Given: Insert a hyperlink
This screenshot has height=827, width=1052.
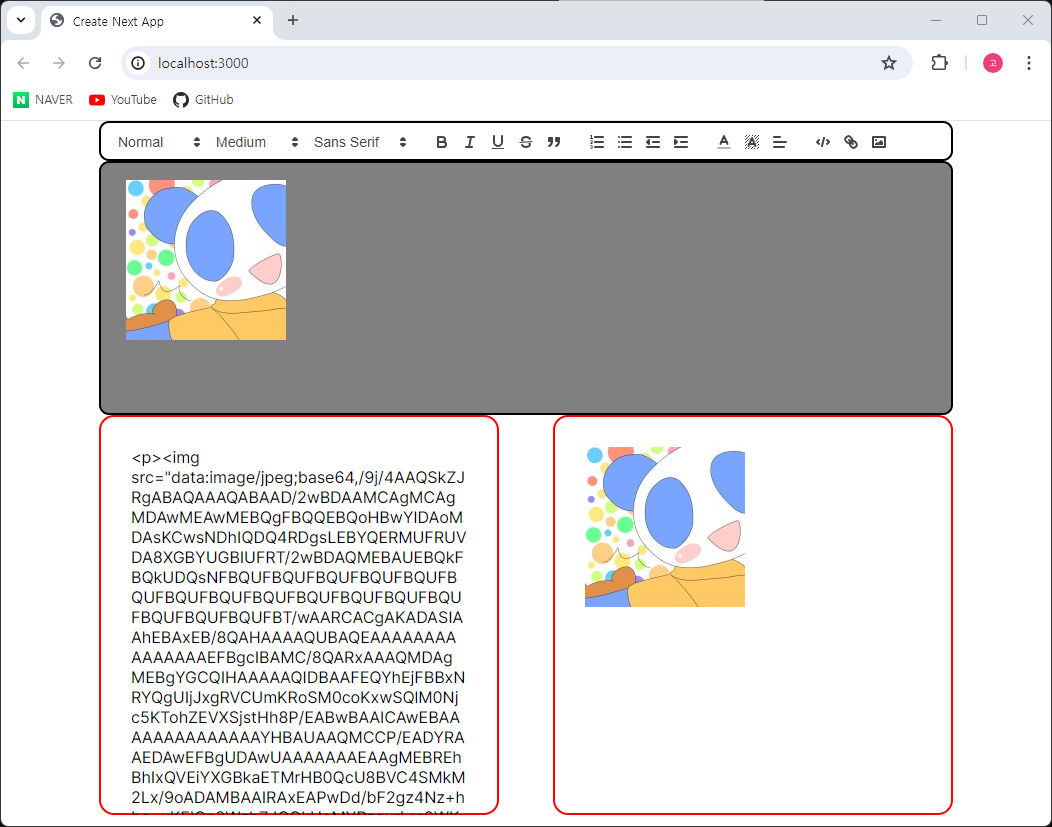Looking at the screenshot, I should point(851,142).
